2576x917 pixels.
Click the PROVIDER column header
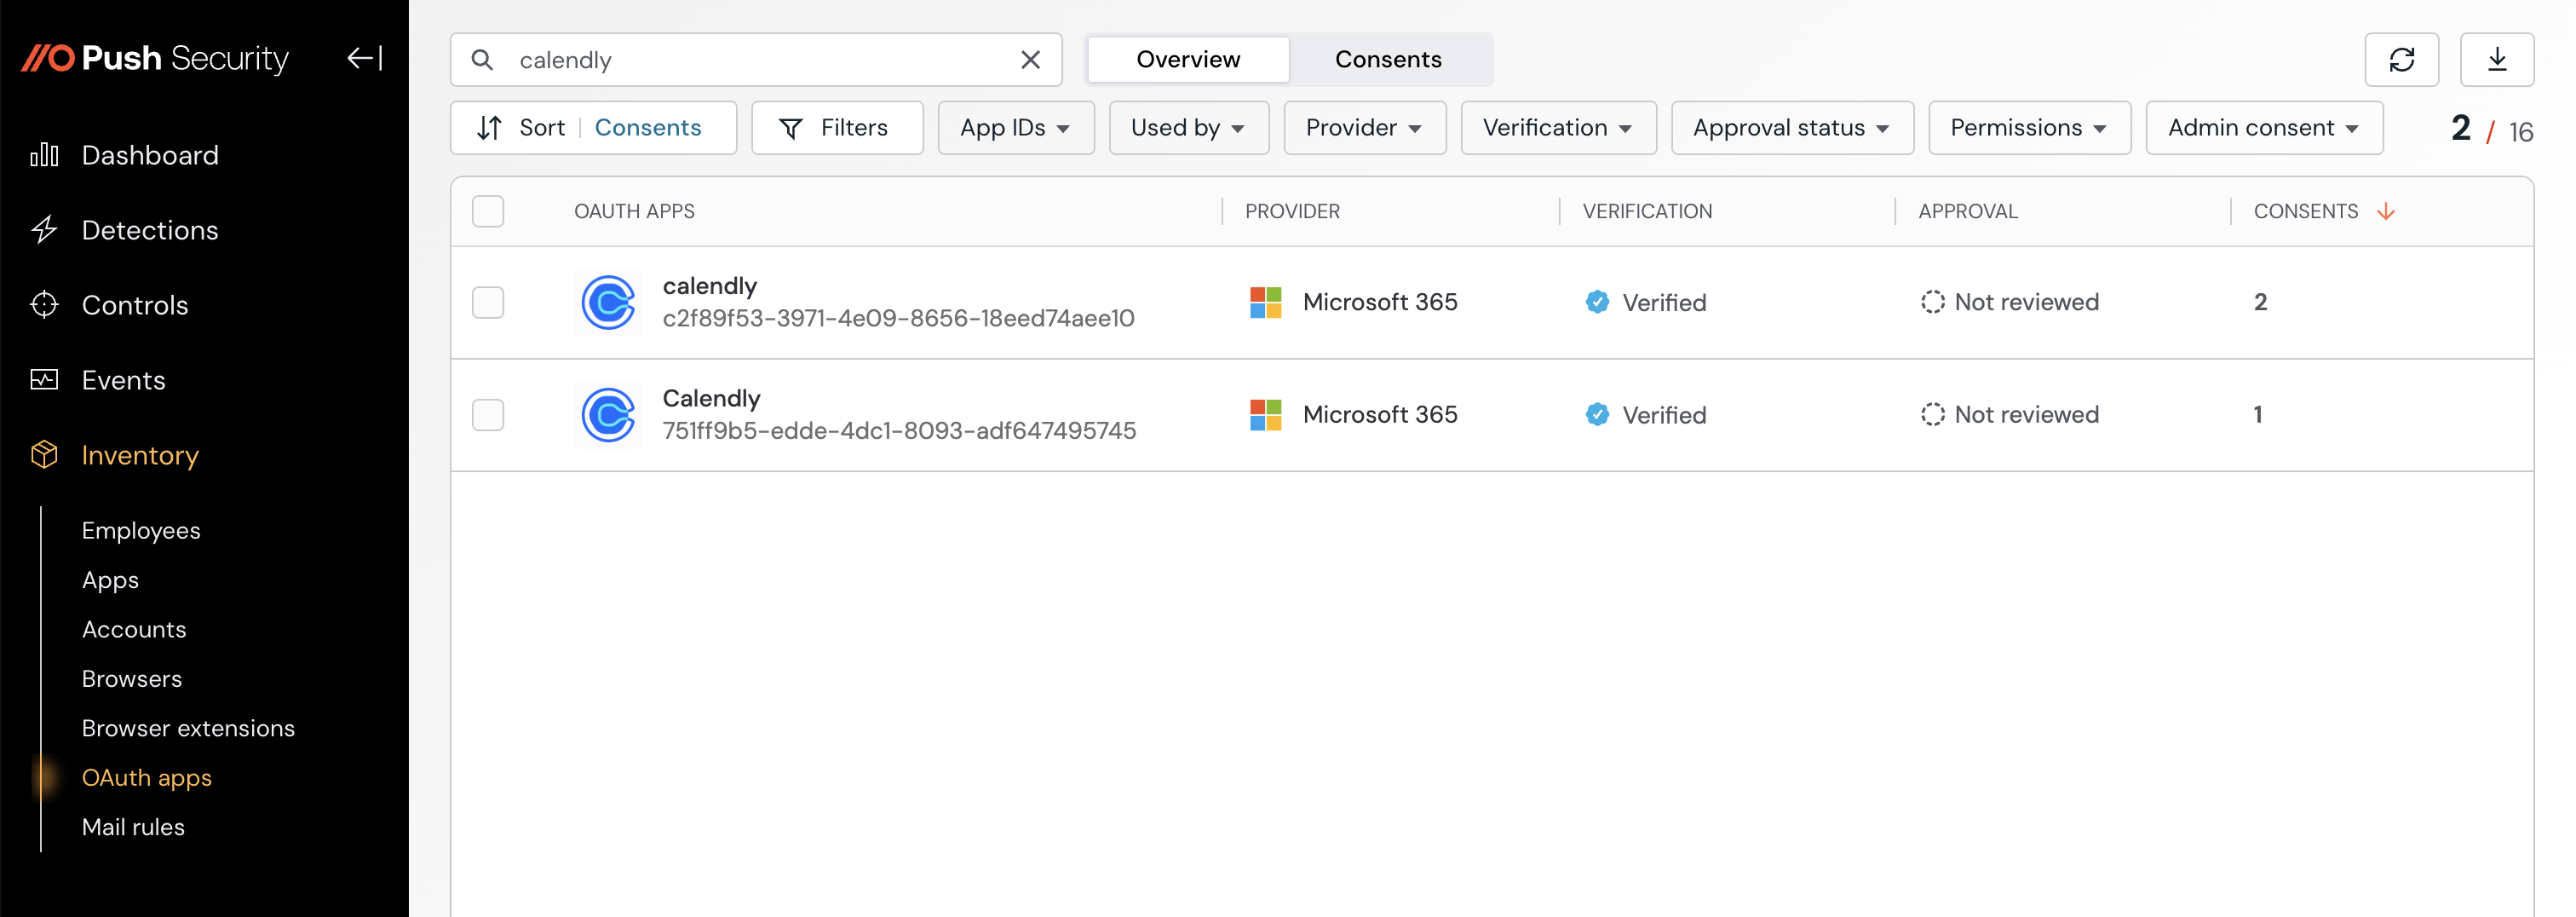tap(1292, 211)
